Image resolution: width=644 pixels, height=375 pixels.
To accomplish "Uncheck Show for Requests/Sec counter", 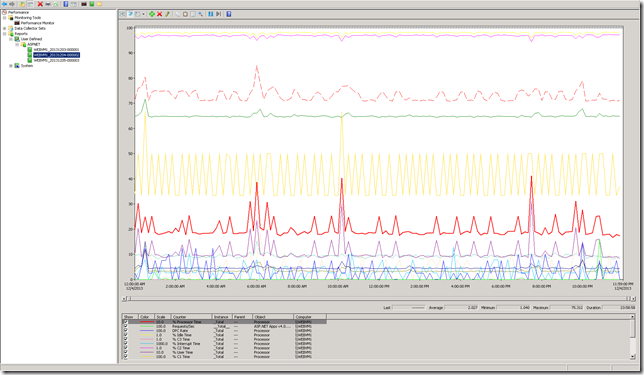I will click(126, 327).
